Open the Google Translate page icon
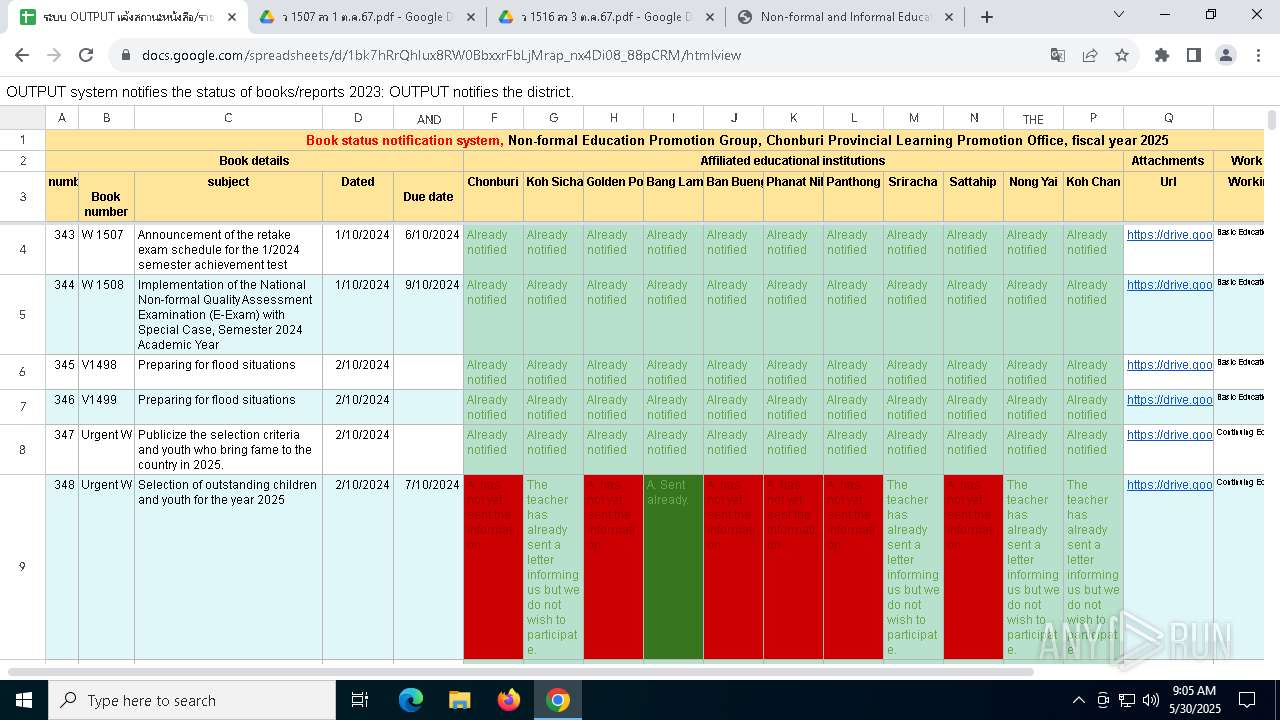Image resolution: width=1280 pixels, height=720 pixels. coord(1057,55)
